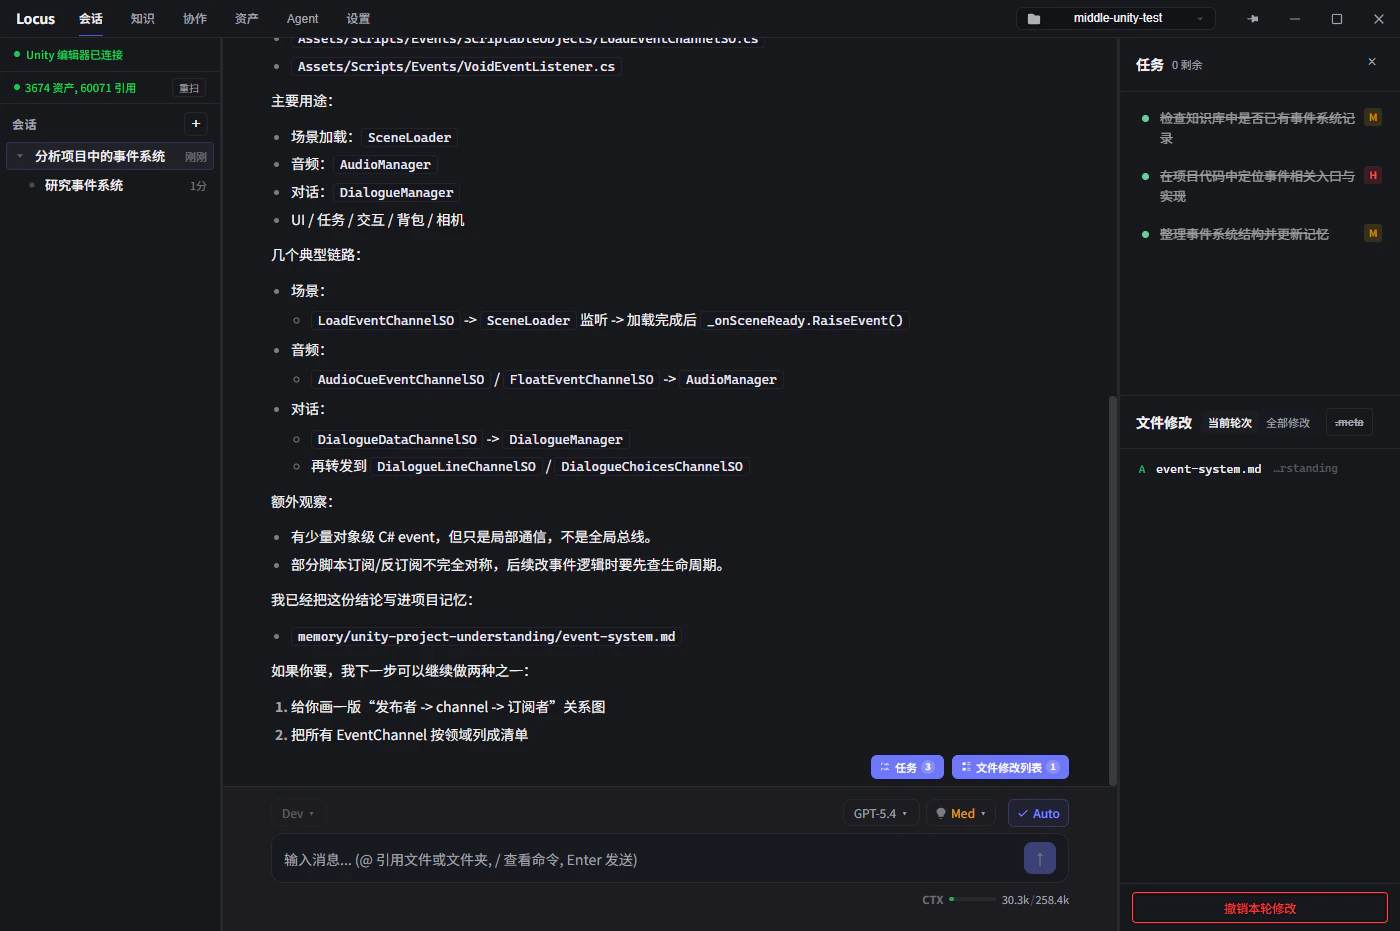Click the lightbulb icon on the Med selector

coord(941,813)
